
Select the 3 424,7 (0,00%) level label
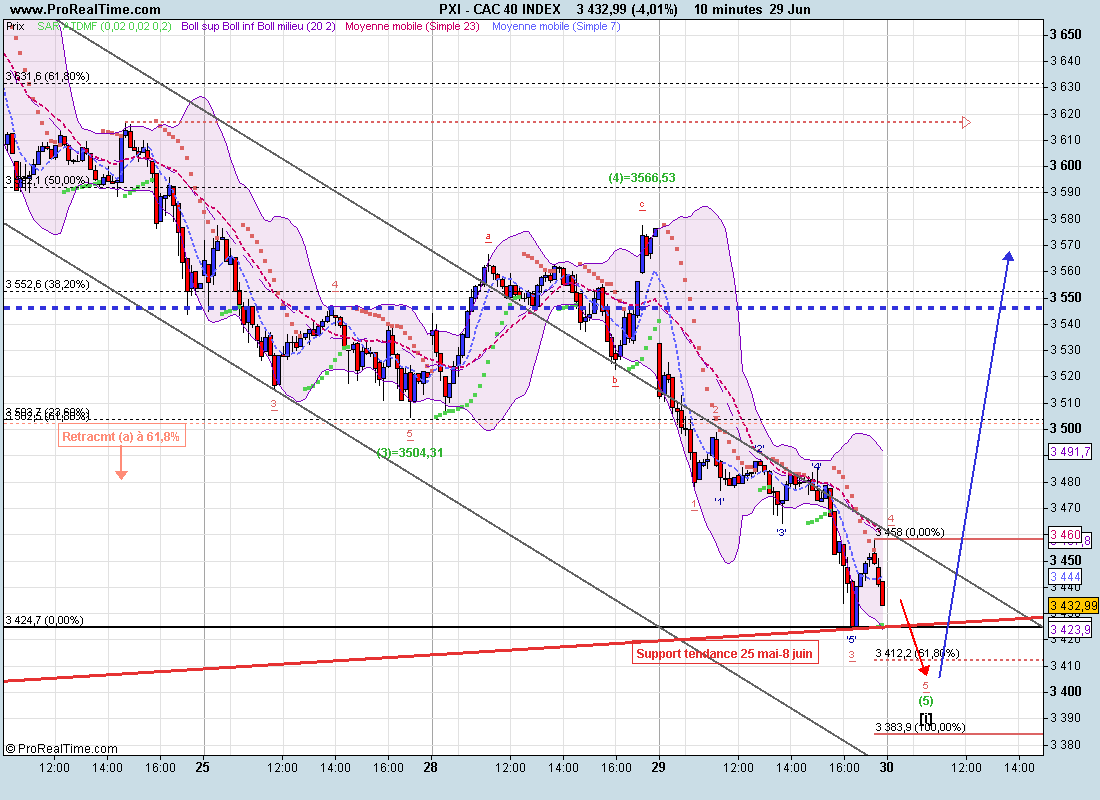coord(44,620)
